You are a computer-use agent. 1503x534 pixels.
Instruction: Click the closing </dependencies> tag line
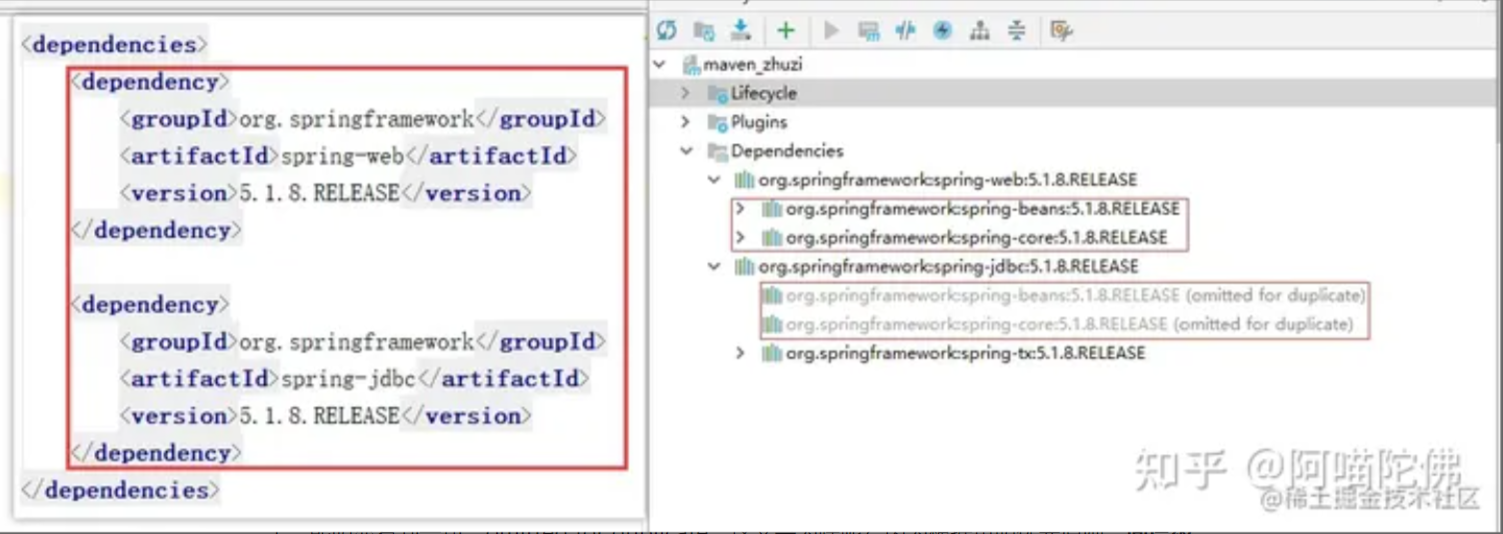click(x=119, y=490)
